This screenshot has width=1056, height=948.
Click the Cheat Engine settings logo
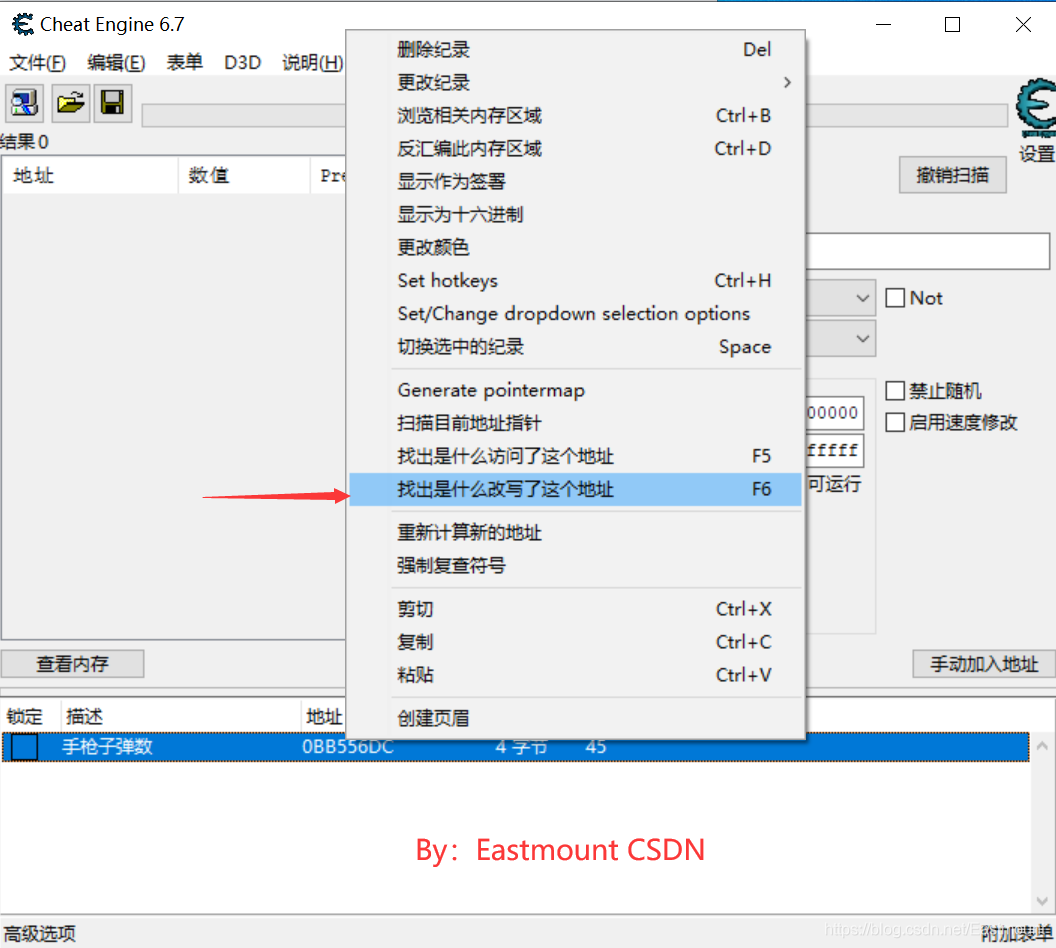(1036, 106)
